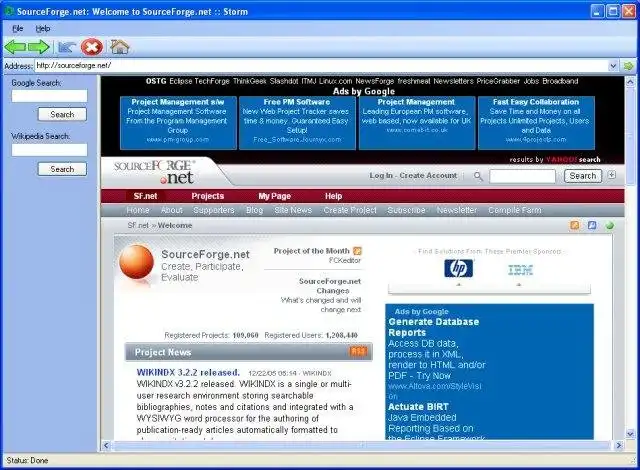The image size is (640, 470).
Task: Open the Actuate BIRT ad link
Action: pos(418,406)
